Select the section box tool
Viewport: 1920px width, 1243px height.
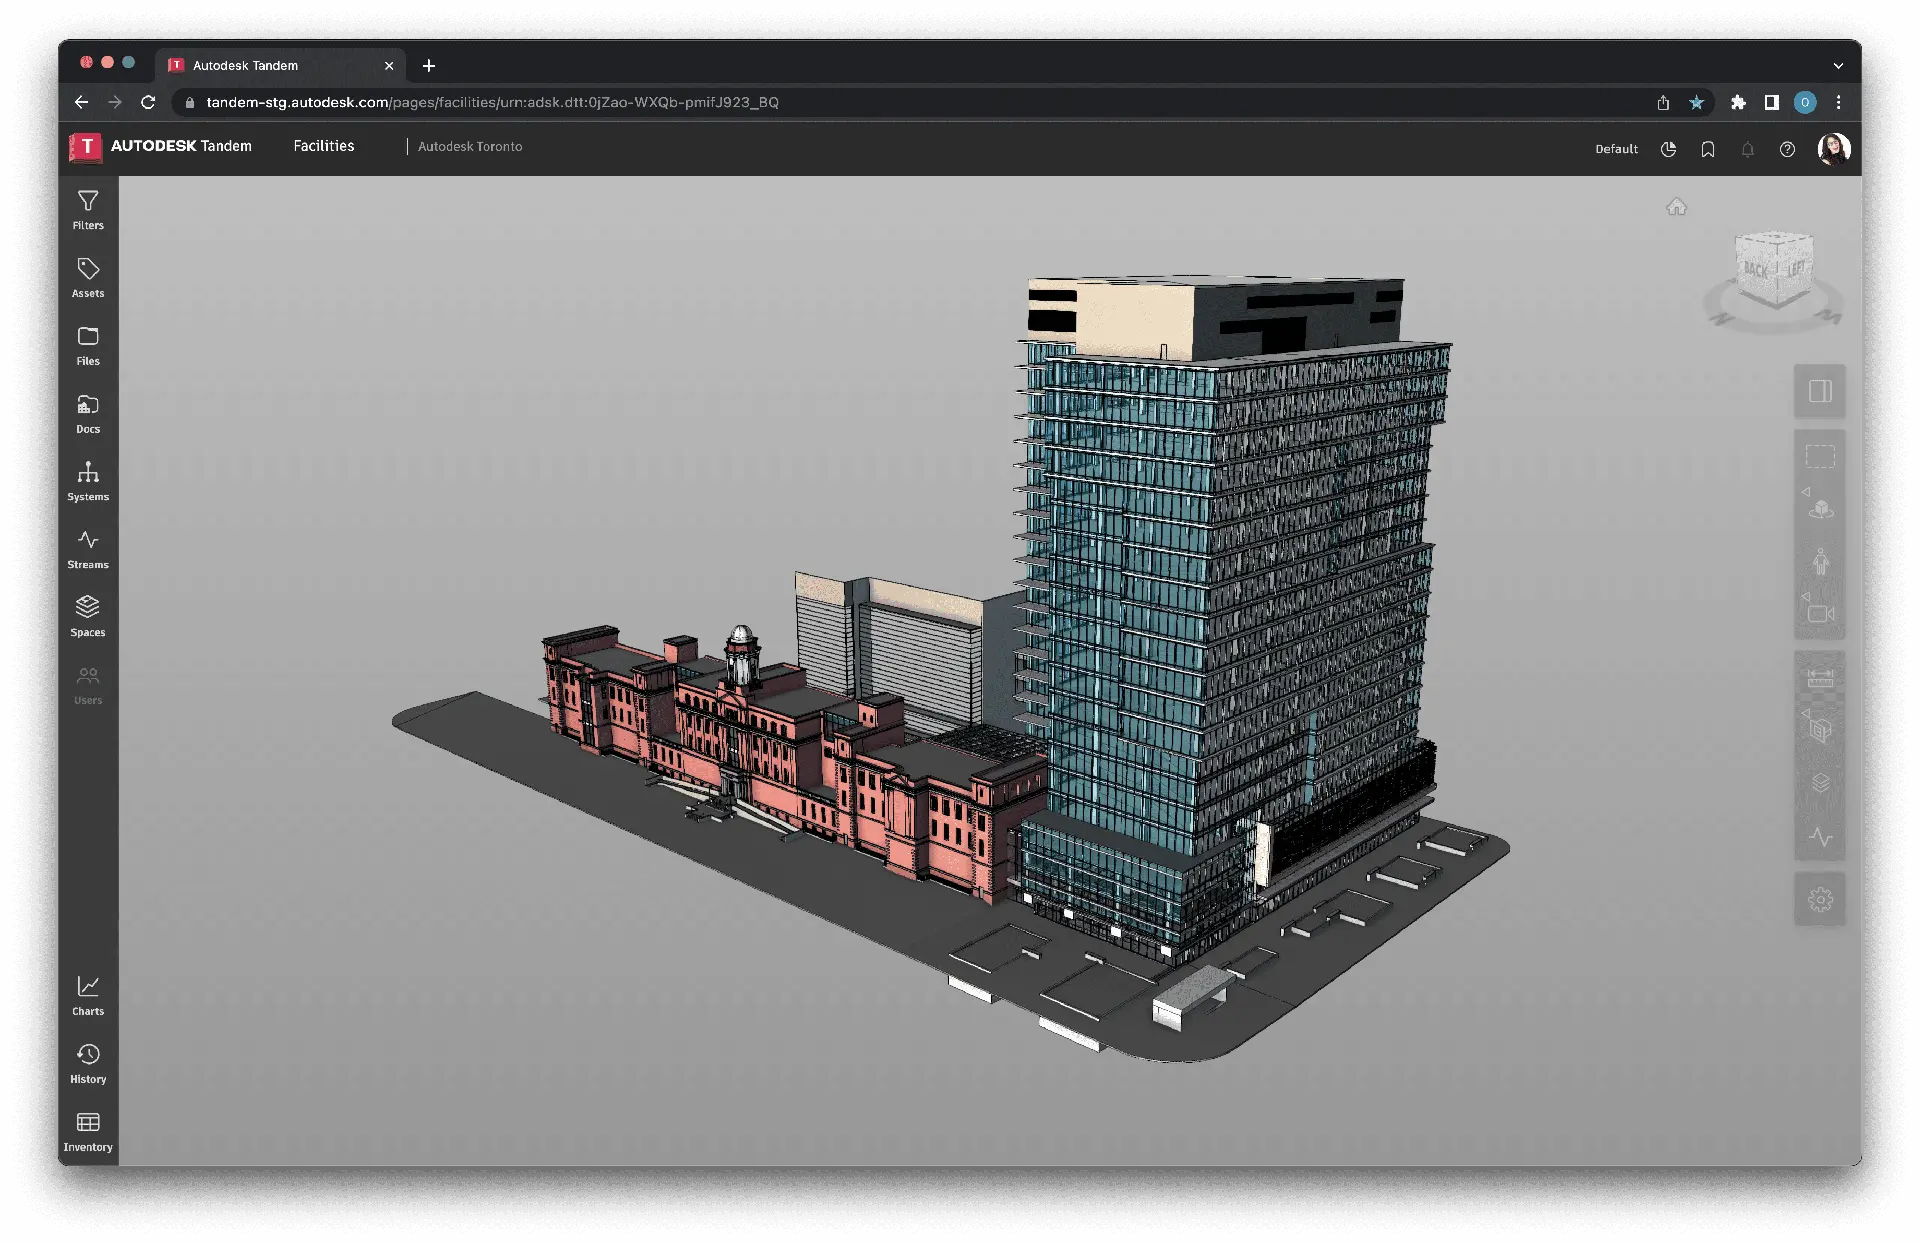click(x=1821, y=731)
